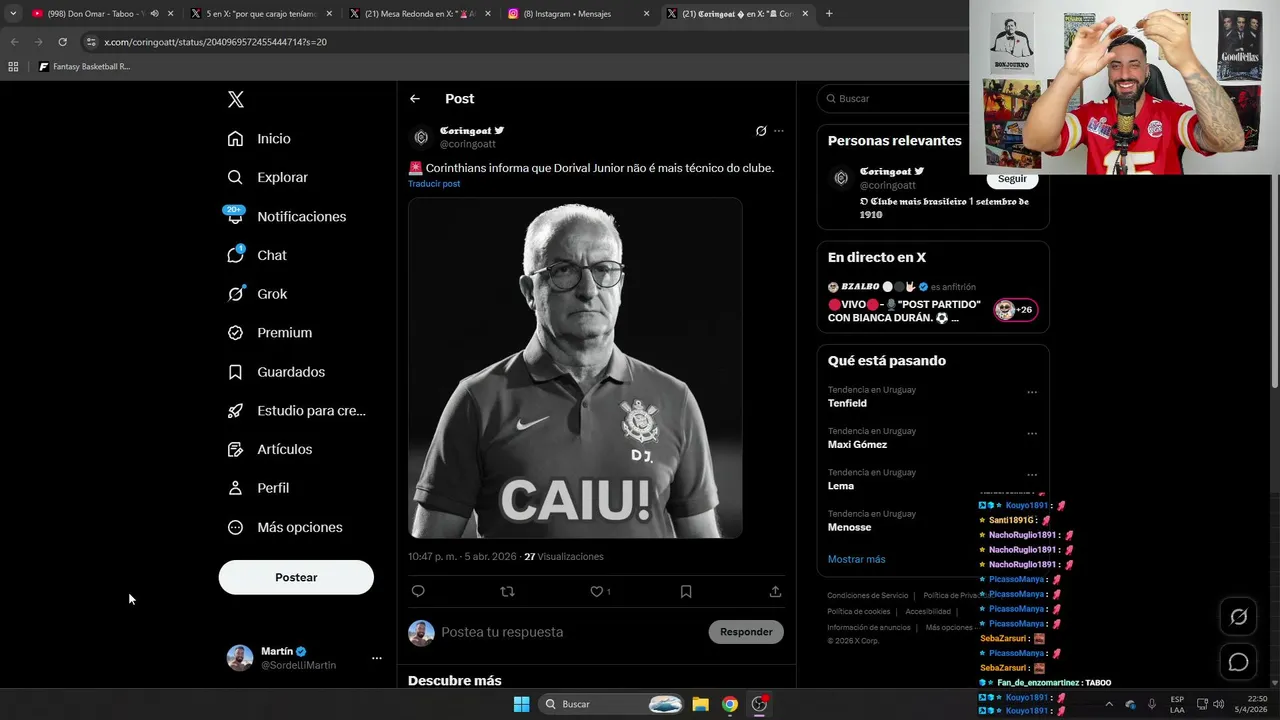
Task: Click the floating messages chat button
Action: point(1238,662)
